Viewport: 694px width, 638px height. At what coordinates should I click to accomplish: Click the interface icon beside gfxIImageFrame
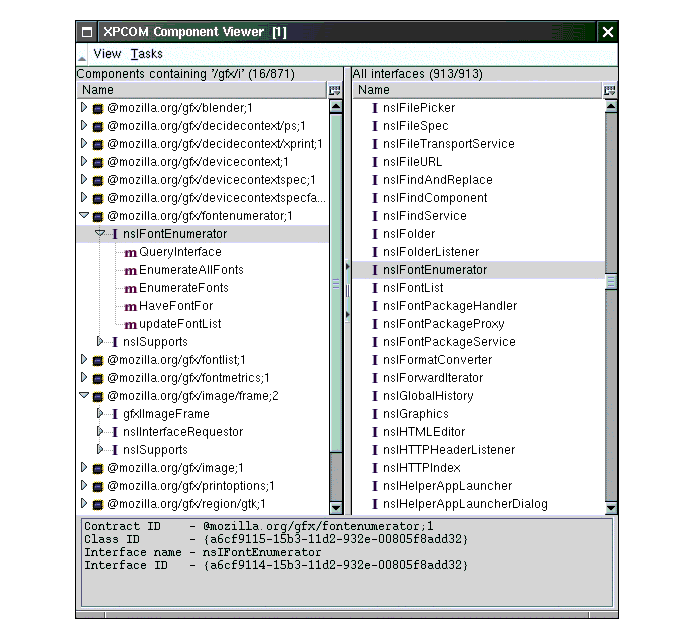pyautogui.click(x=114, y=414)
